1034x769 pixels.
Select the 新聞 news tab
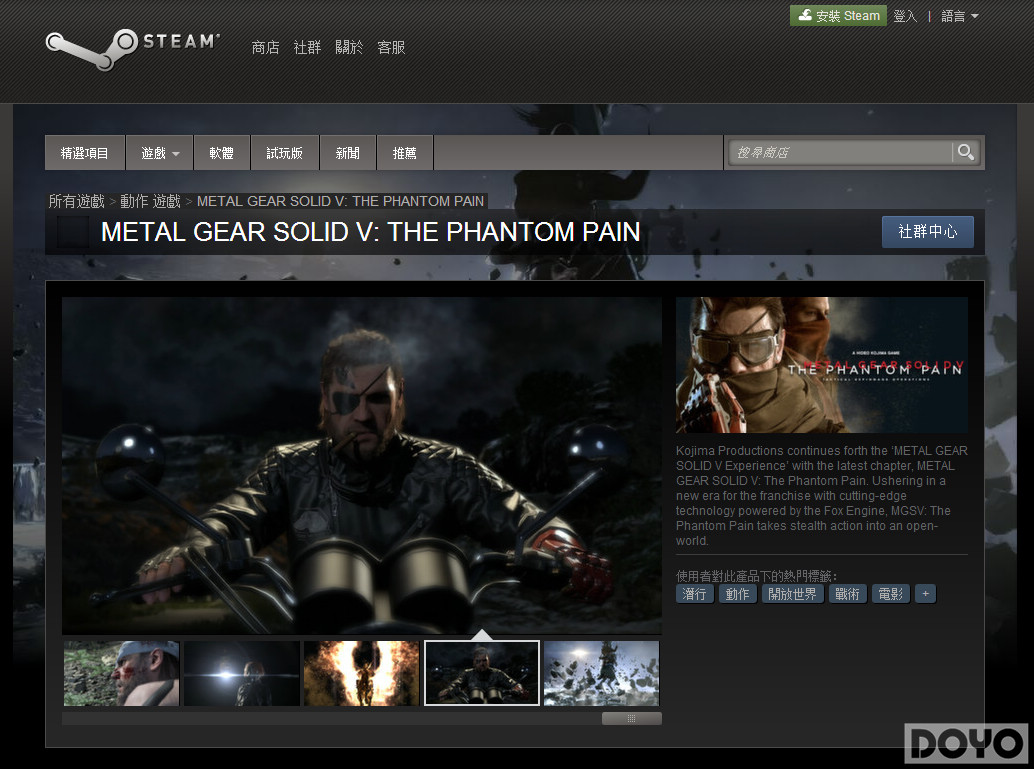pyautogui.click(x=348, y=153)
